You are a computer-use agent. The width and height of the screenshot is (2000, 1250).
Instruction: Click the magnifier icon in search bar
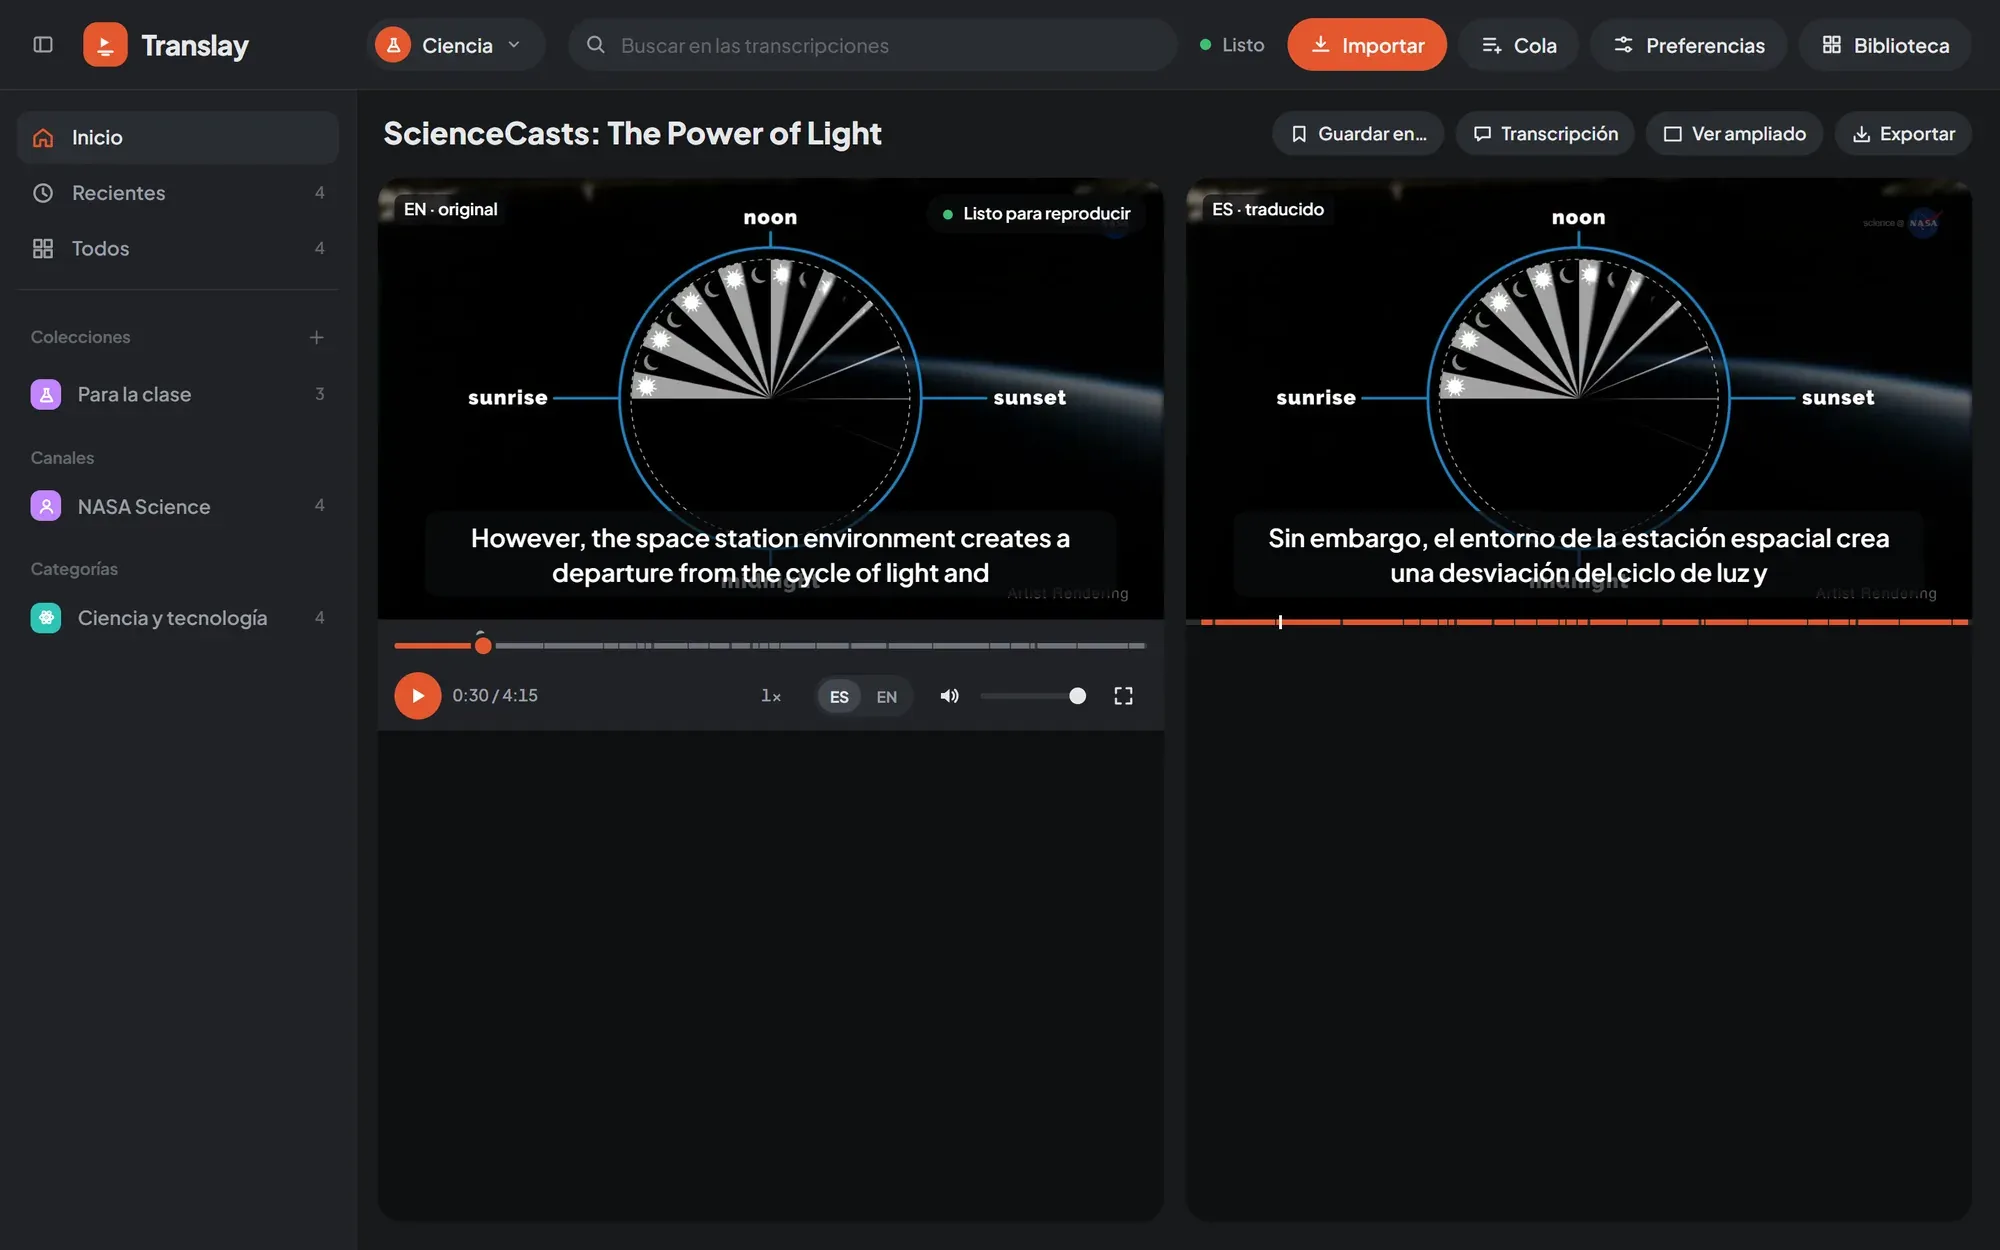(x=596, y=45)
